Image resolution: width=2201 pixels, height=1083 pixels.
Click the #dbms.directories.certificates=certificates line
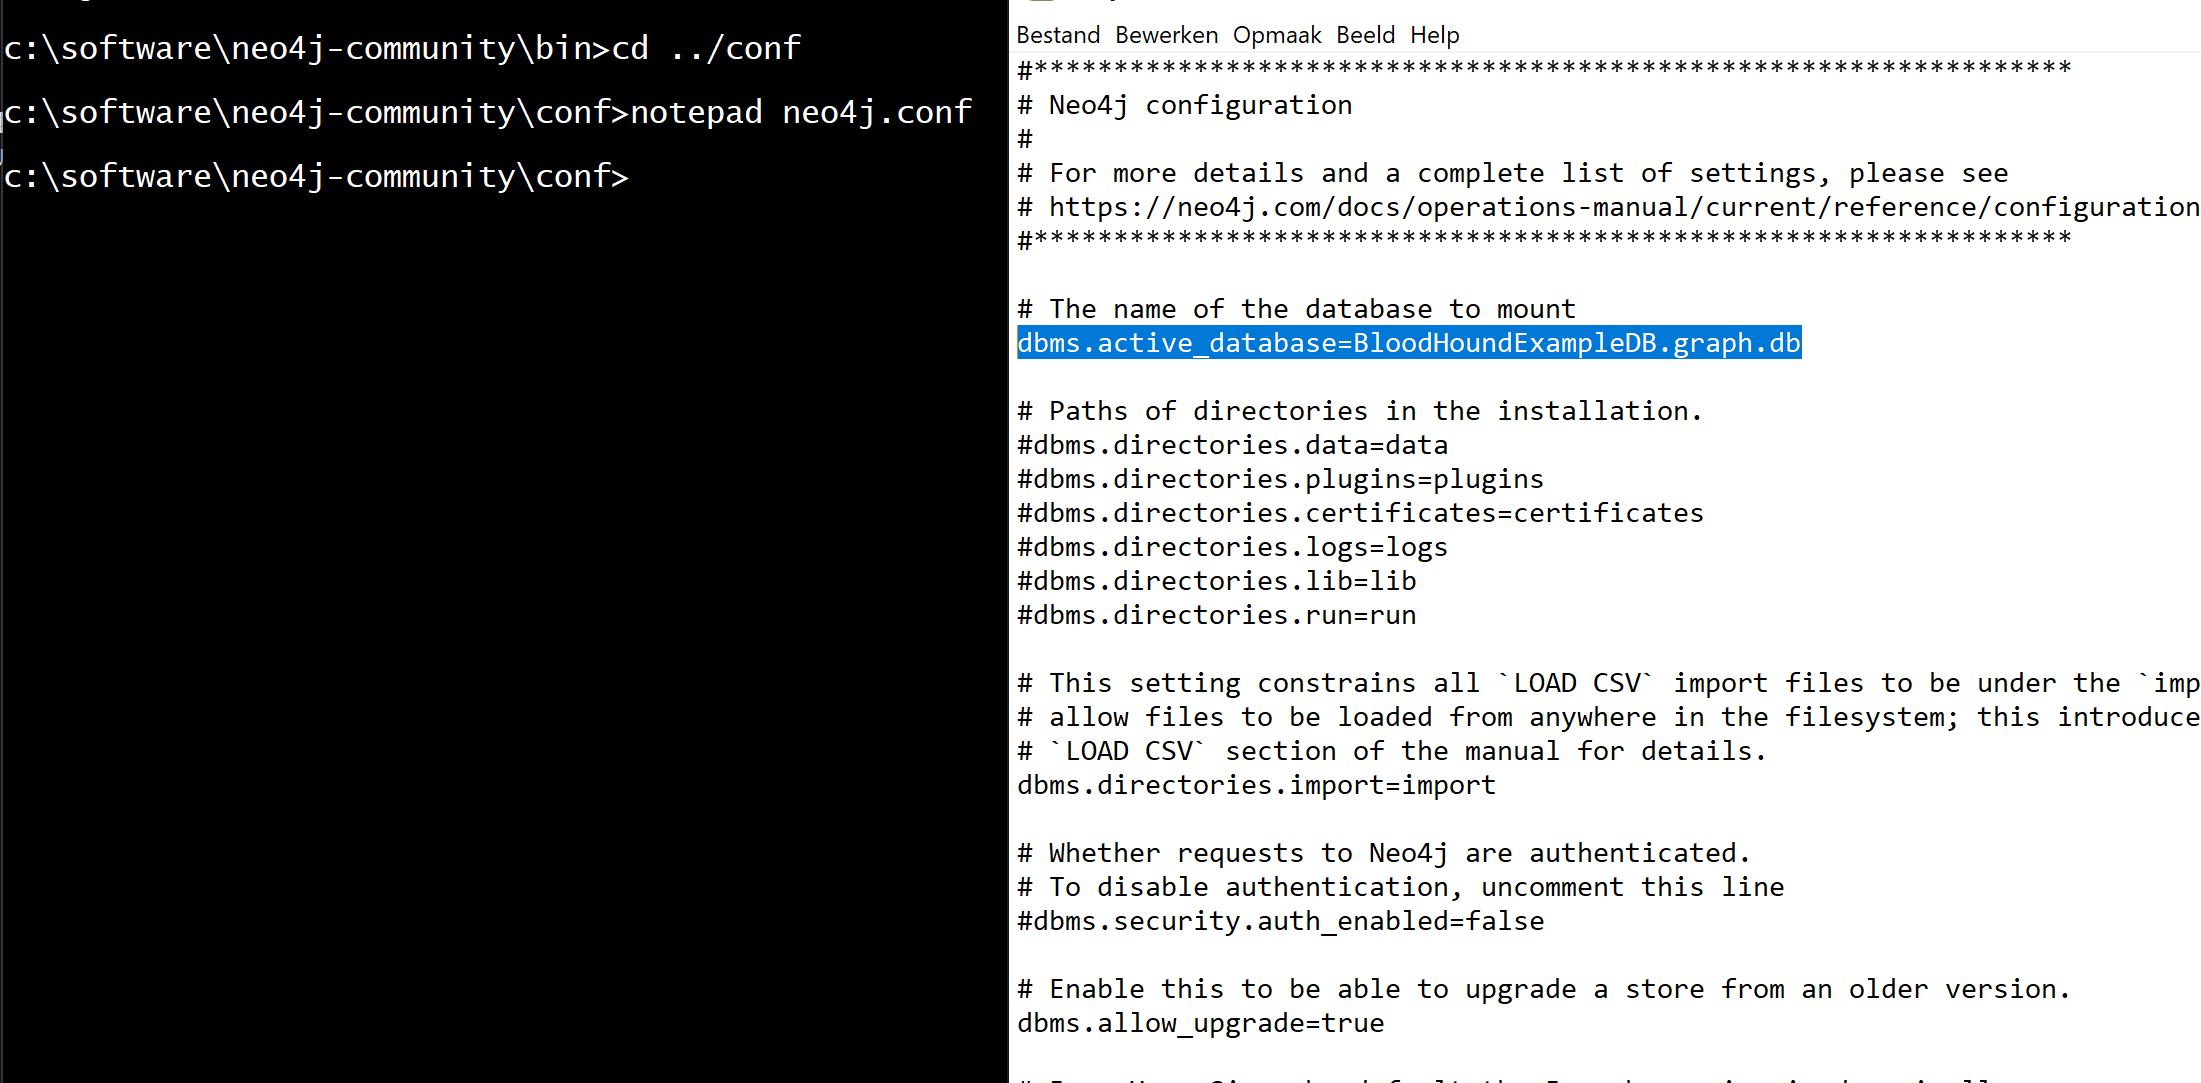[x=1360, y=513]
